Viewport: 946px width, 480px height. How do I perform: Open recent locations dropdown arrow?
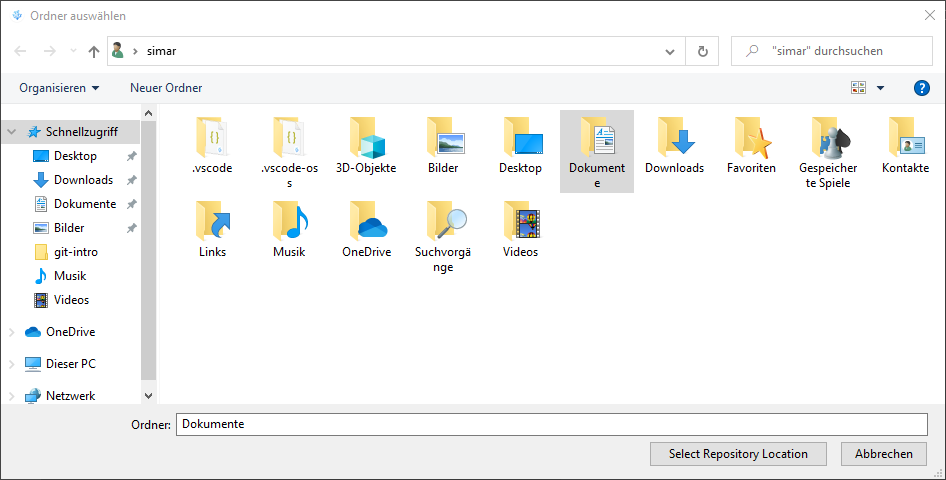(x=73, y=51)
